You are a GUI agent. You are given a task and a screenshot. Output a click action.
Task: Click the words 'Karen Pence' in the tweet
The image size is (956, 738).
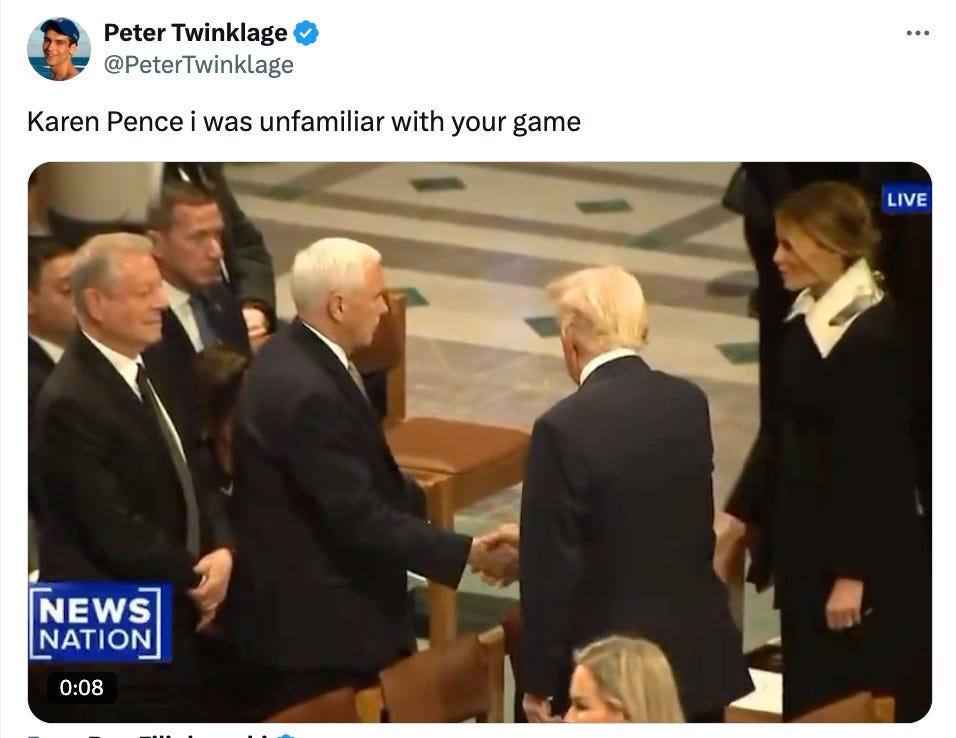[105, 121]
